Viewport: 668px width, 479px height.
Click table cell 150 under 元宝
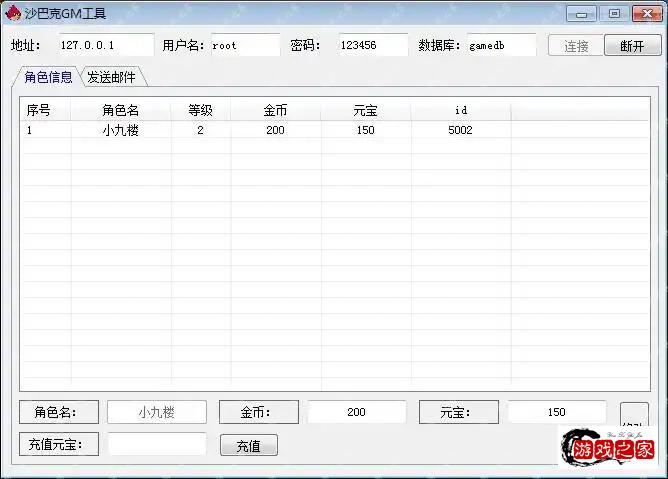pos(366,130)
